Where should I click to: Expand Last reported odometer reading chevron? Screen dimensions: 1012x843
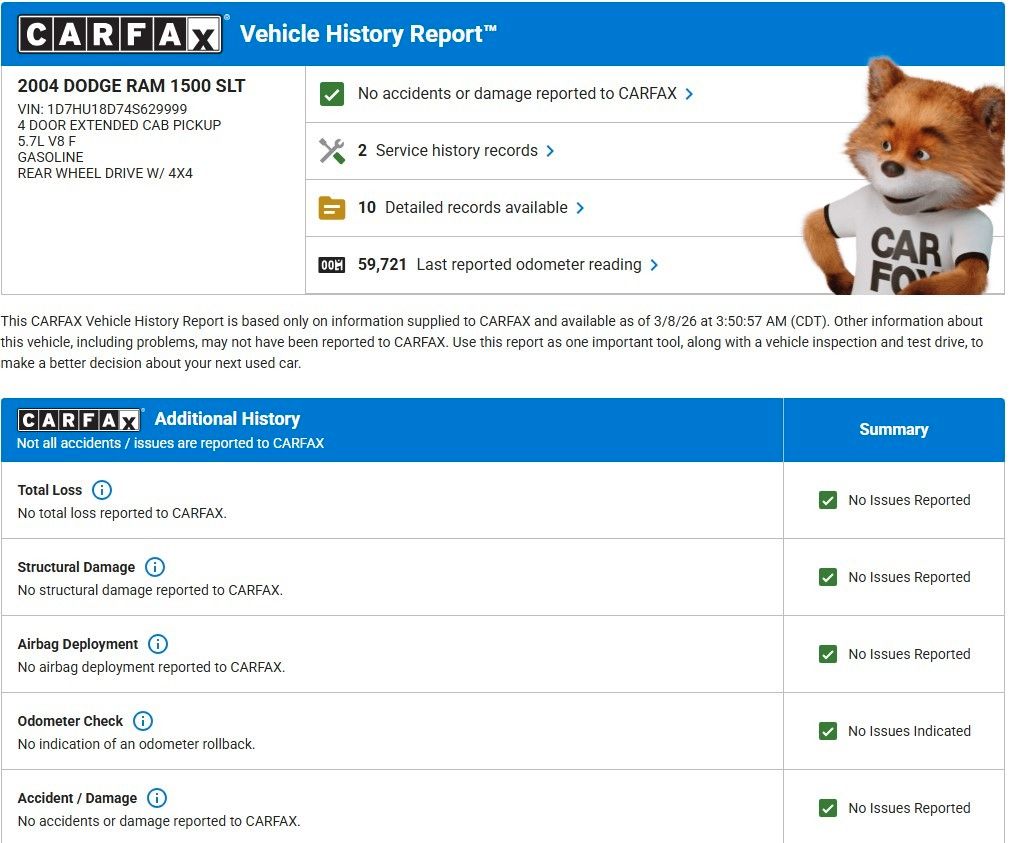tap(654, 265)
